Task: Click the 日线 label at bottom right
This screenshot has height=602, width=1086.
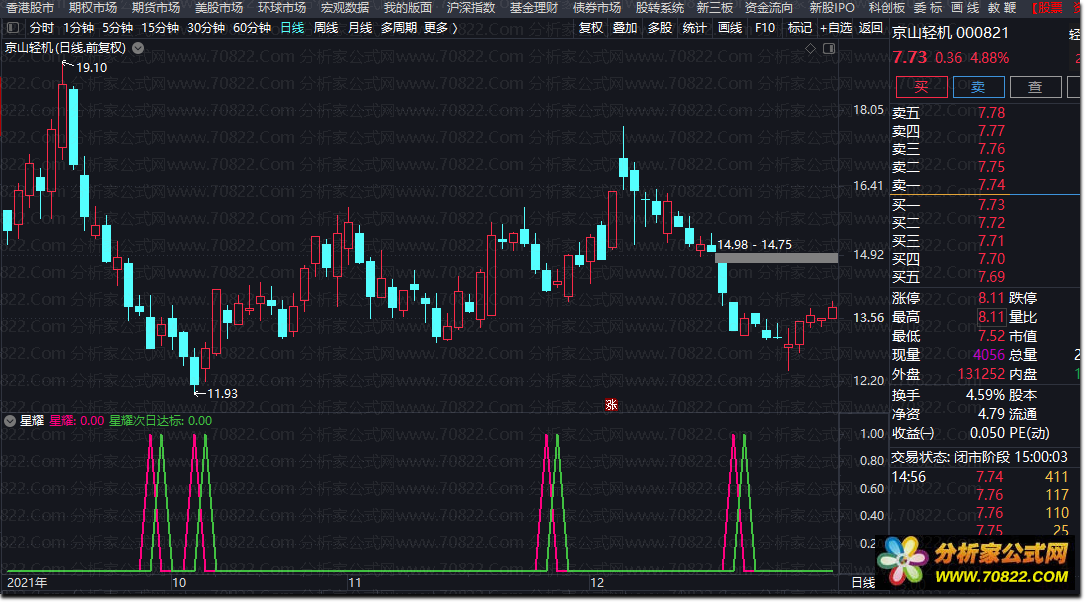Action: click(863, 583)
